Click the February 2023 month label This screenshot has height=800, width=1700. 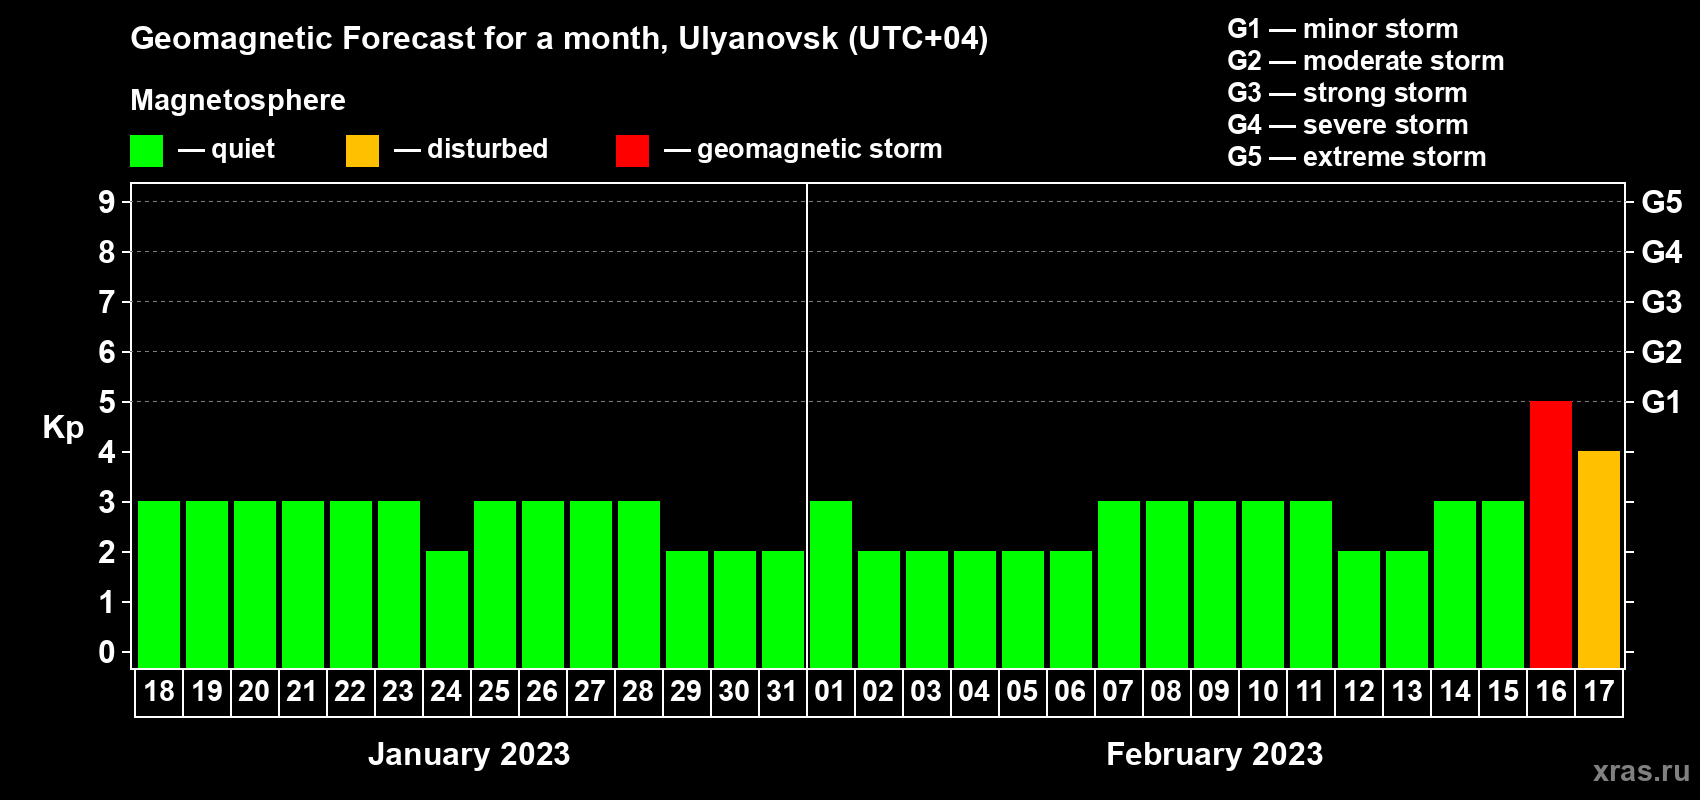[1215, 754]
